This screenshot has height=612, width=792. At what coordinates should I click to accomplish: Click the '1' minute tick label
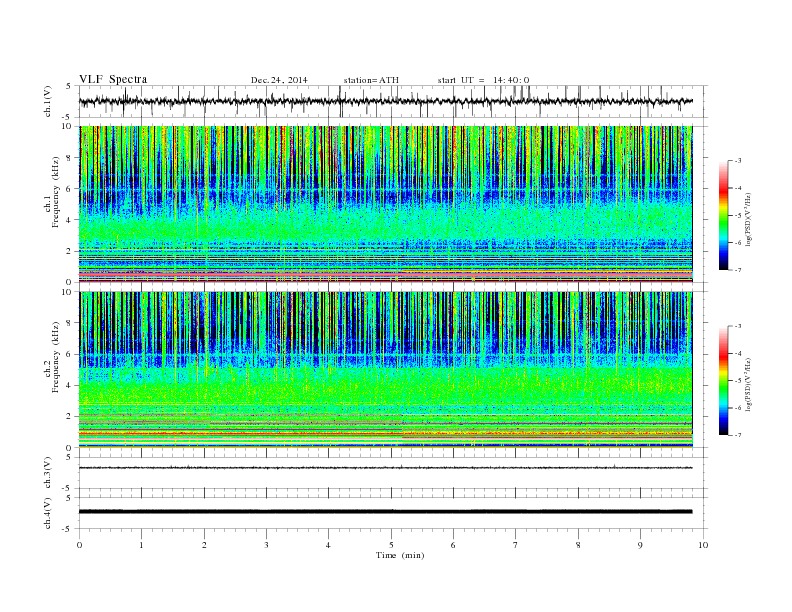coord(141,545)
